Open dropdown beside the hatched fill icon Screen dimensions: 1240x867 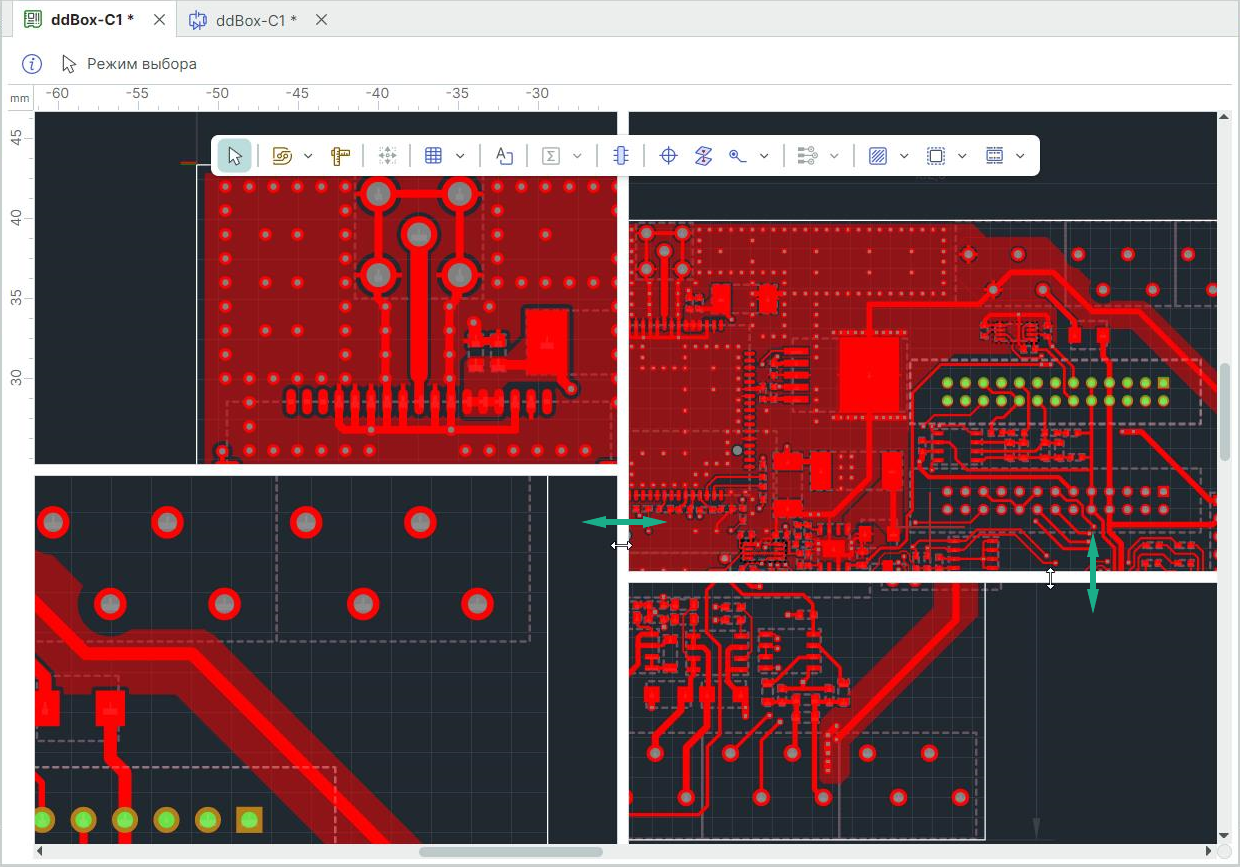click(904, 156)
